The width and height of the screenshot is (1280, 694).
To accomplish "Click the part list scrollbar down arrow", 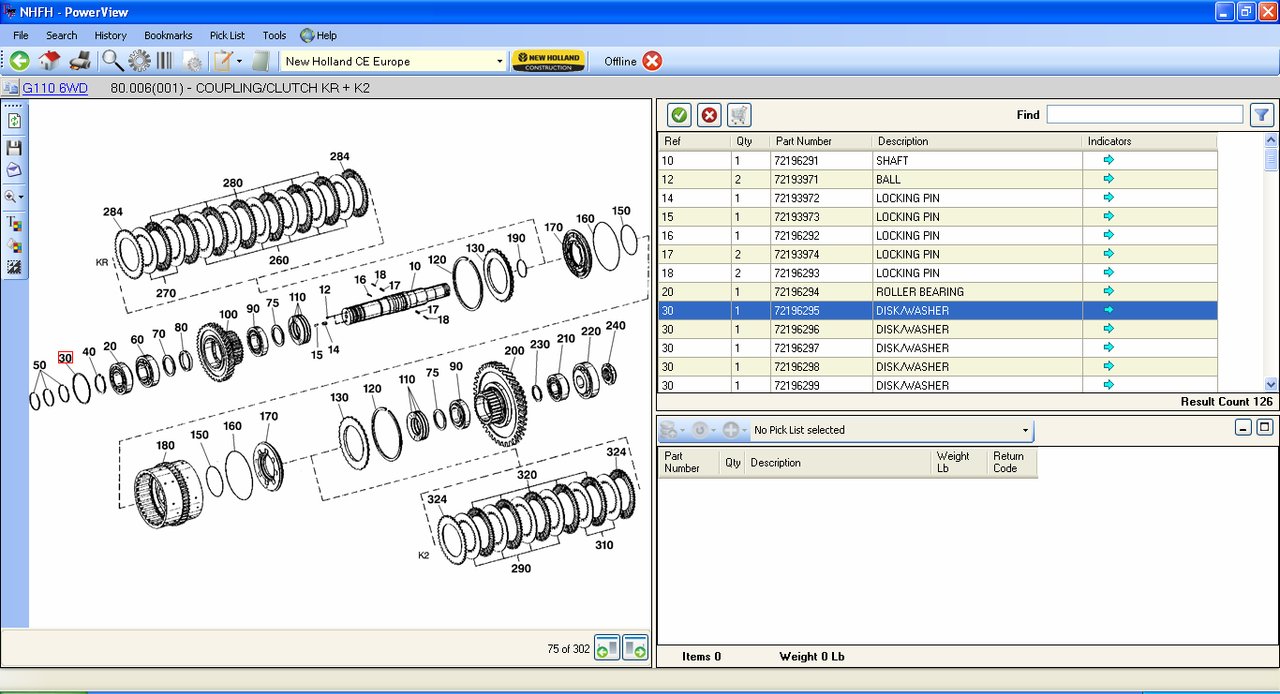I will point(1271,384).
